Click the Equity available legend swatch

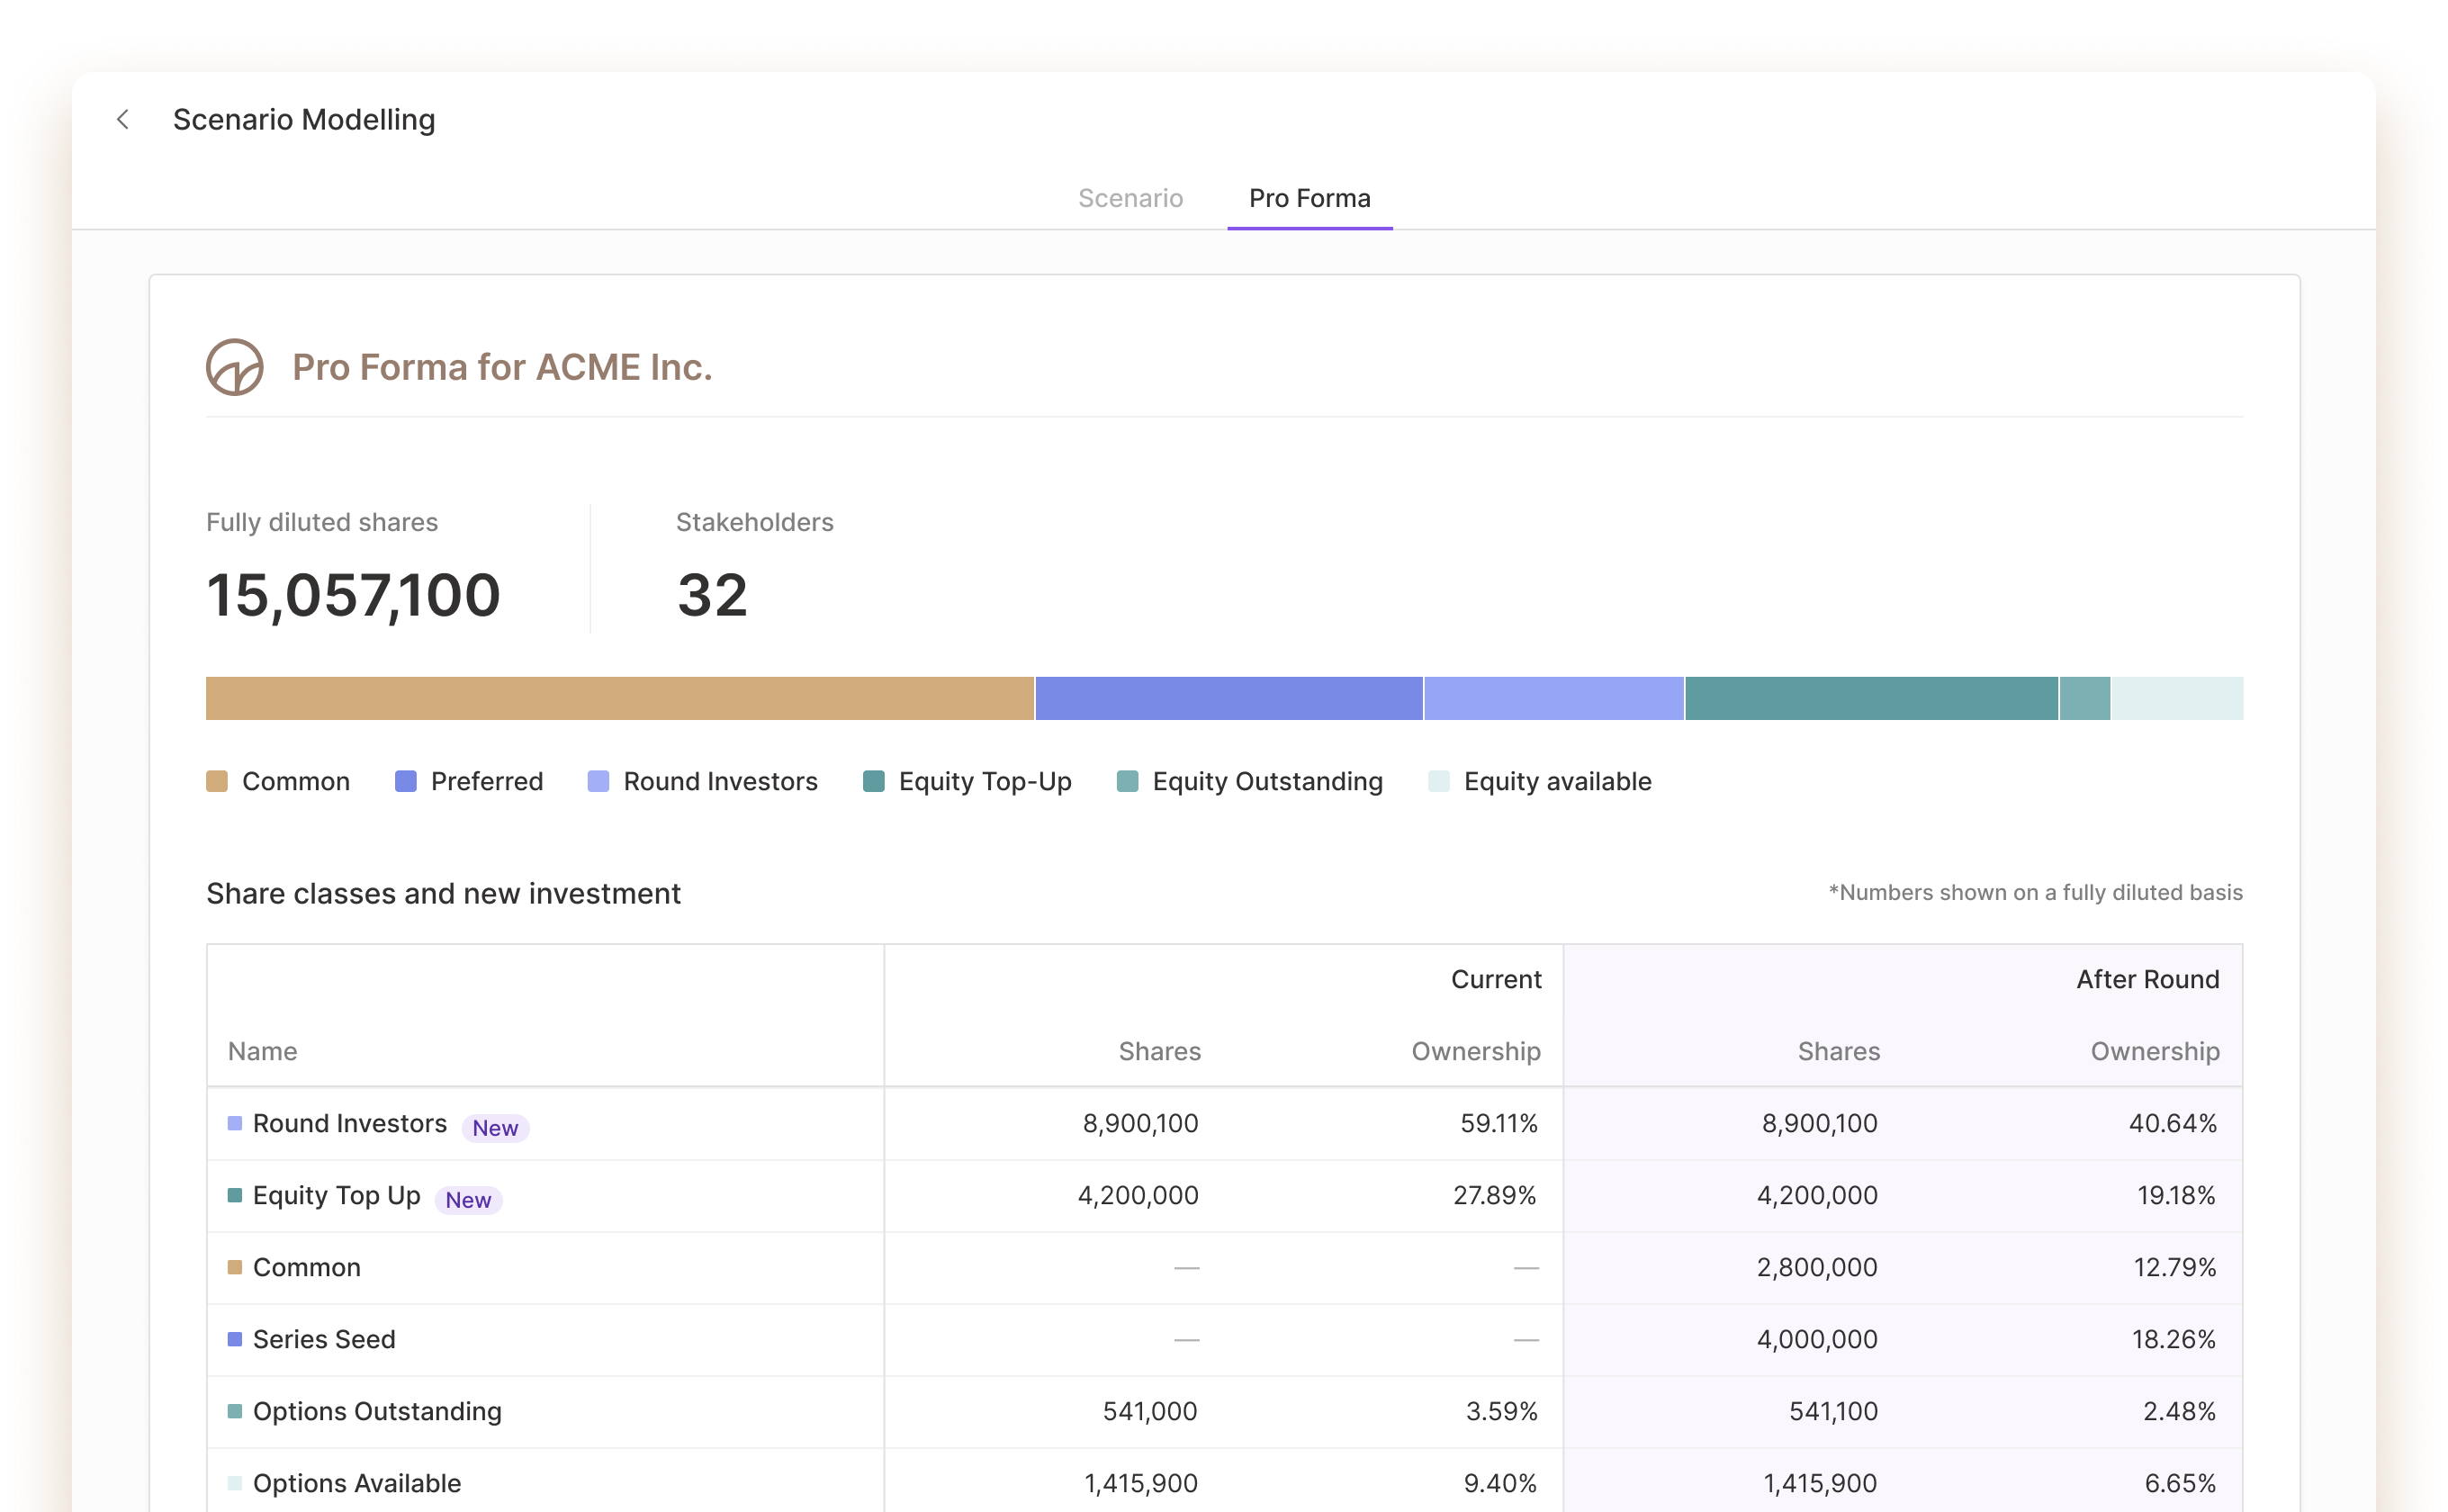point(1439,781)
